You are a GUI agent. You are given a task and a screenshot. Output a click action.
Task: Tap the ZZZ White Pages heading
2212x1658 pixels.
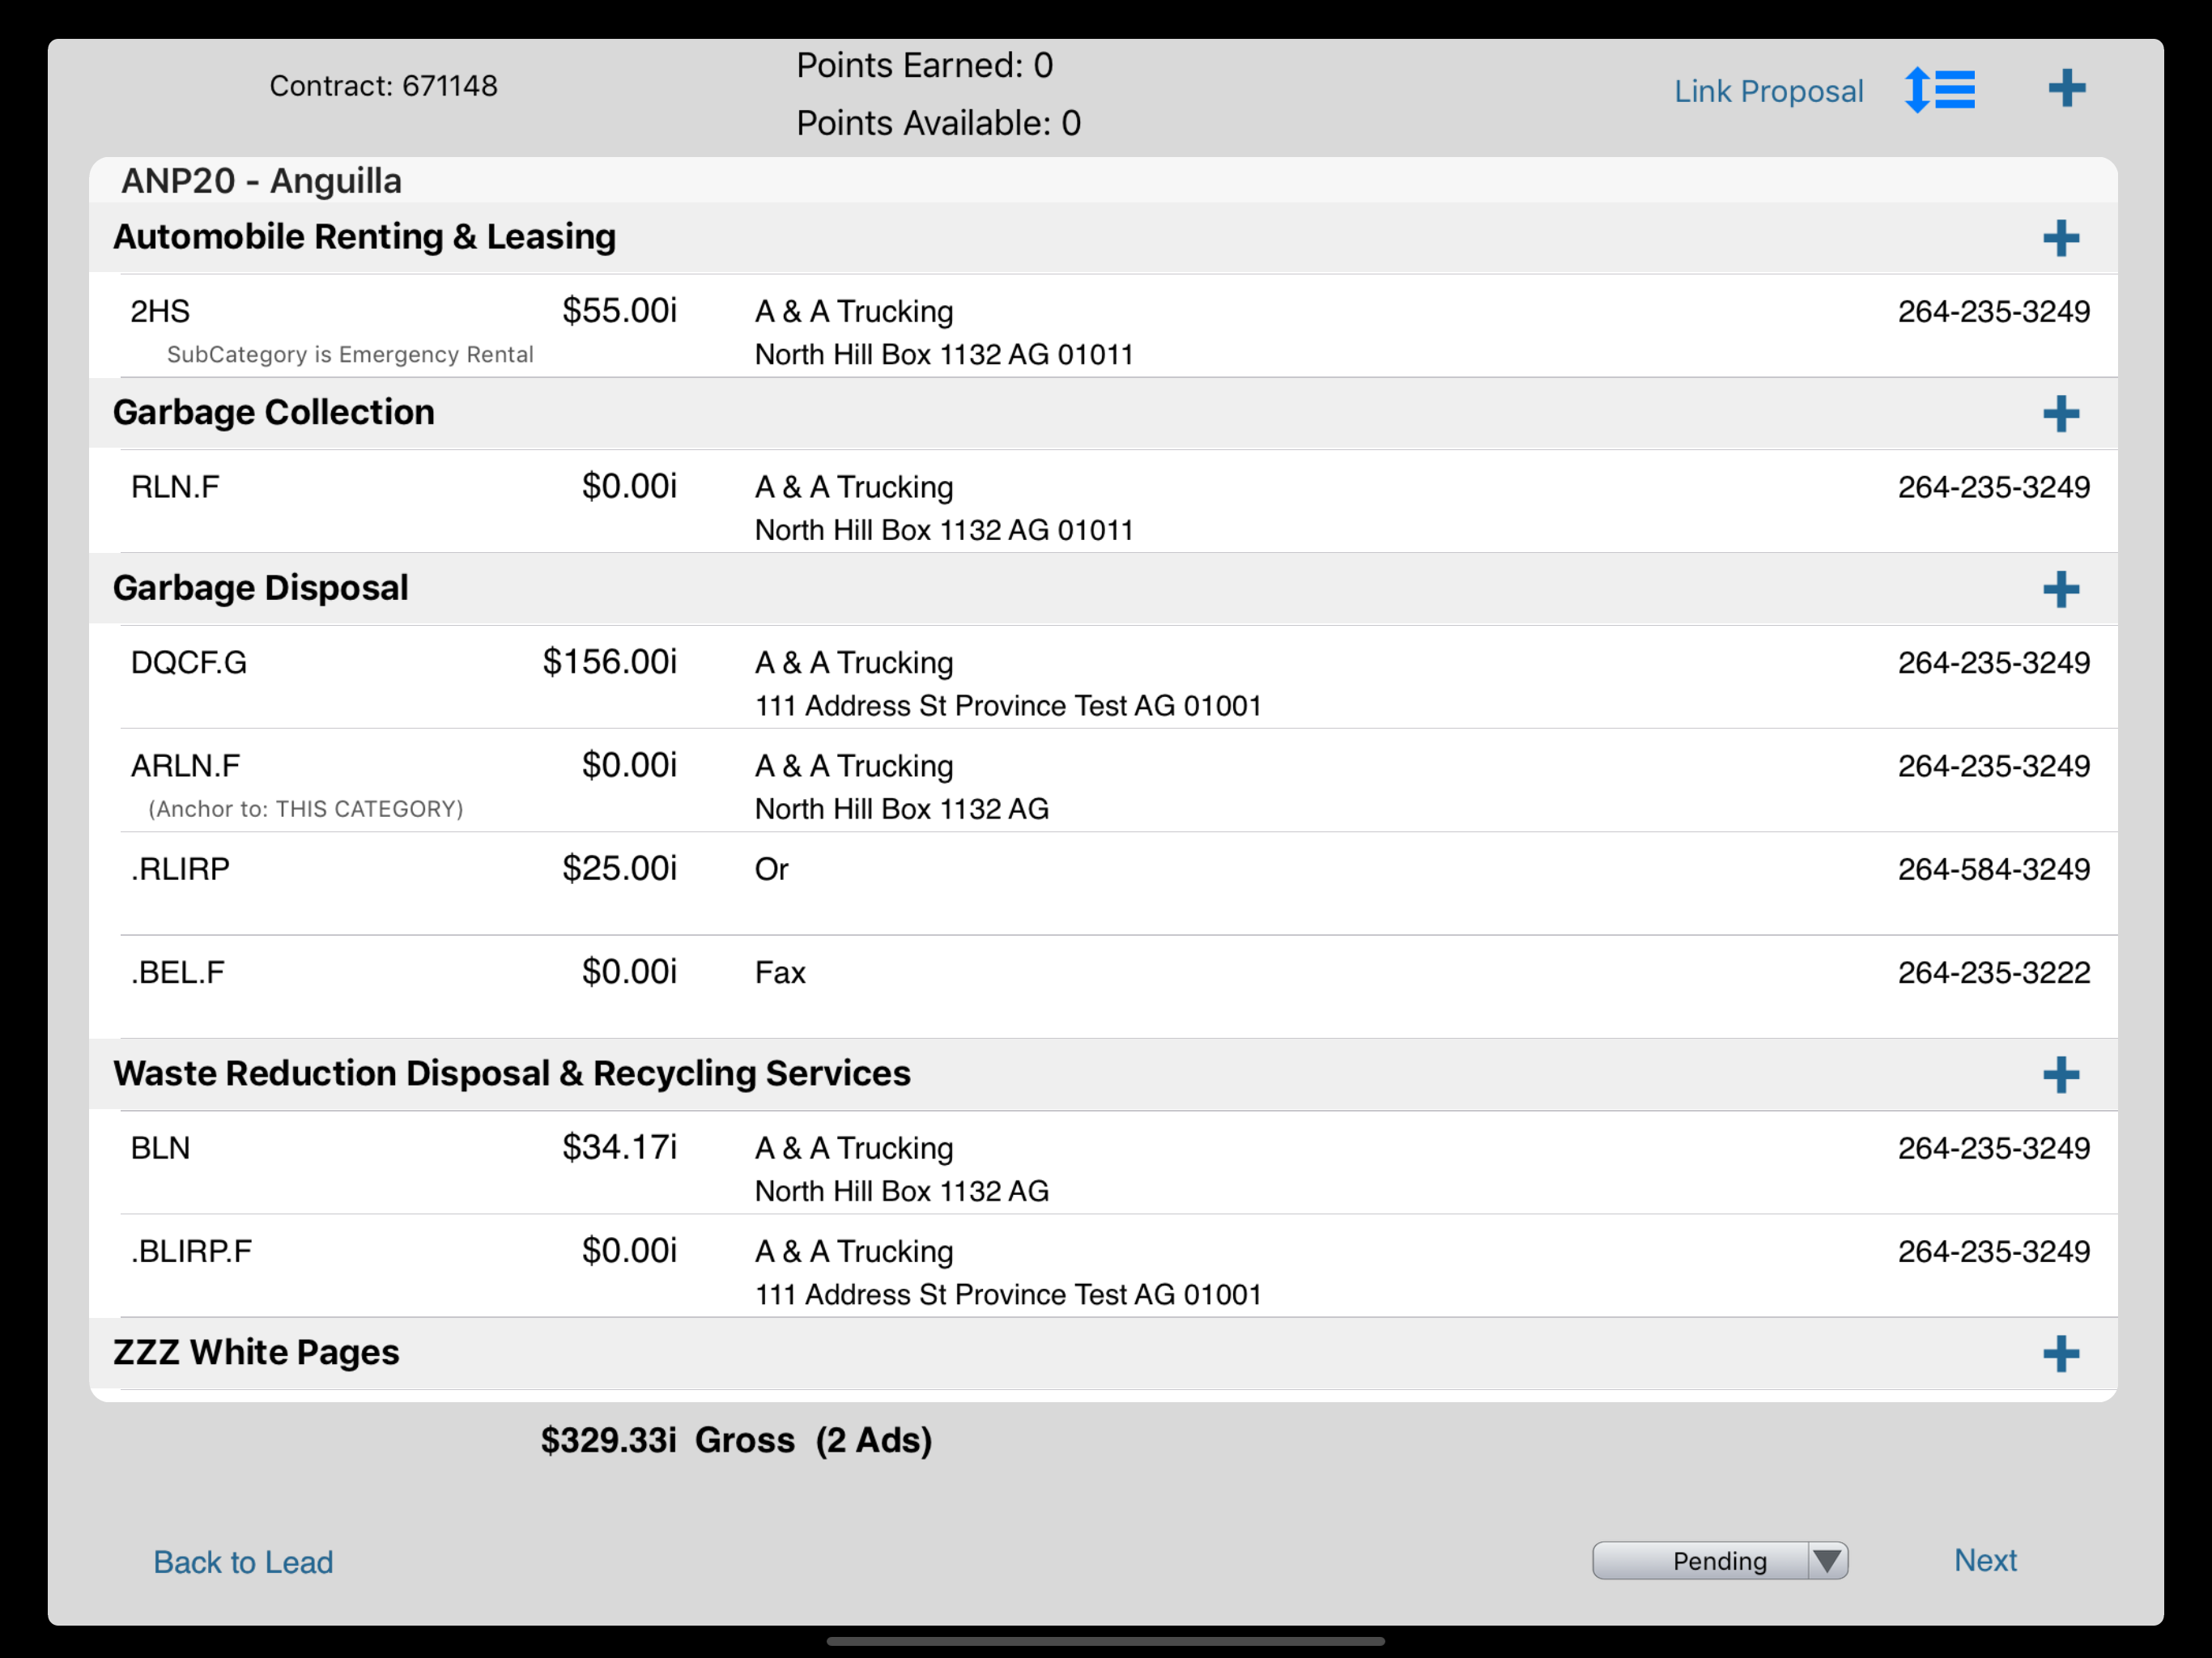[256, 1352]
